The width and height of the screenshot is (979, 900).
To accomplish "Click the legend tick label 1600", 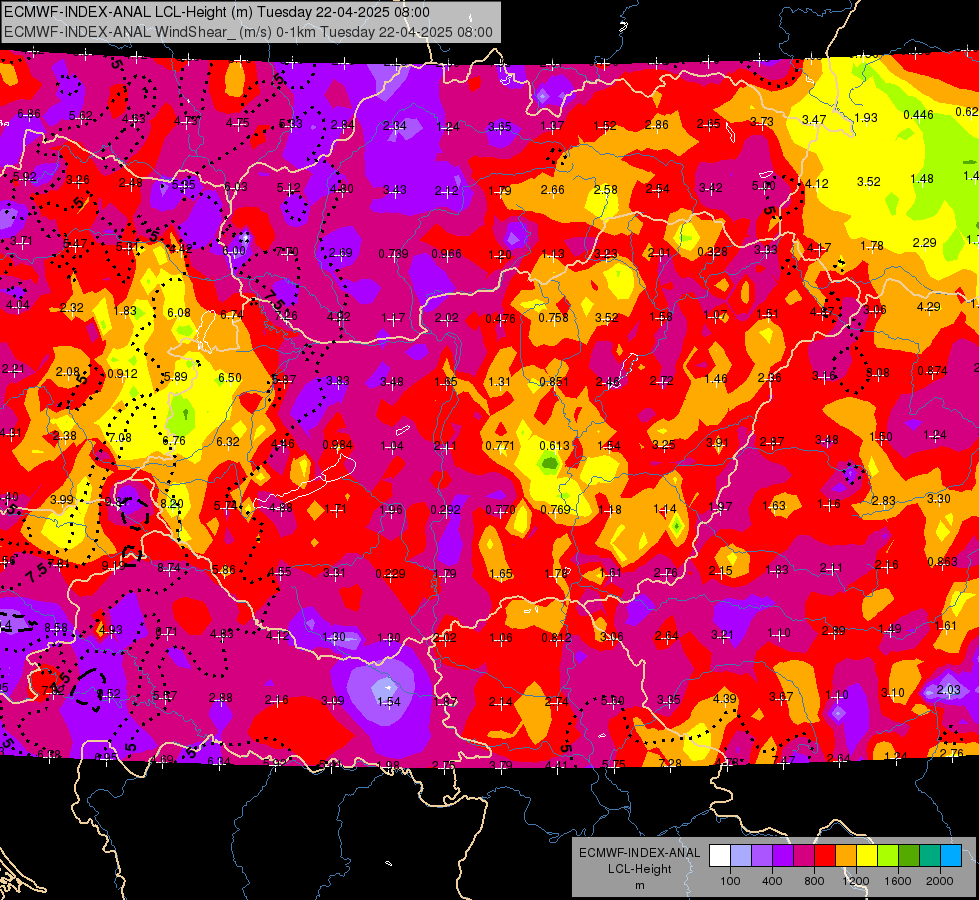I will coord(898,881).
